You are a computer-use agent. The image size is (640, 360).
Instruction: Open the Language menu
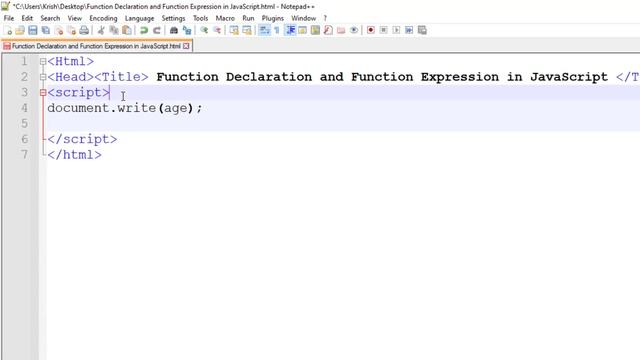pyautogui.click(x=140, y=18)
